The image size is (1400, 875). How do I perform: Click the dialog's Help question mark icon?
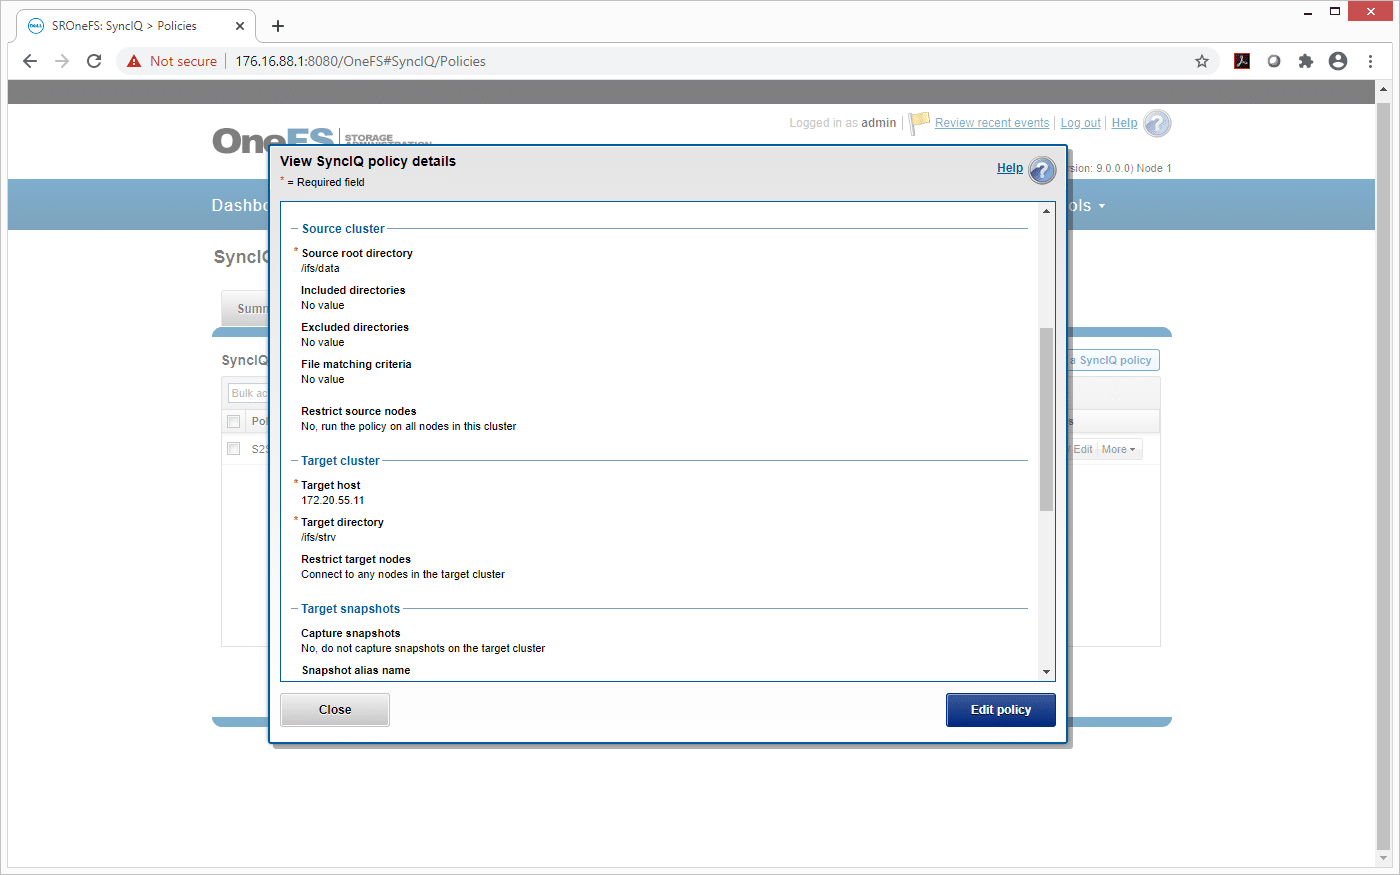[1042, 170]
